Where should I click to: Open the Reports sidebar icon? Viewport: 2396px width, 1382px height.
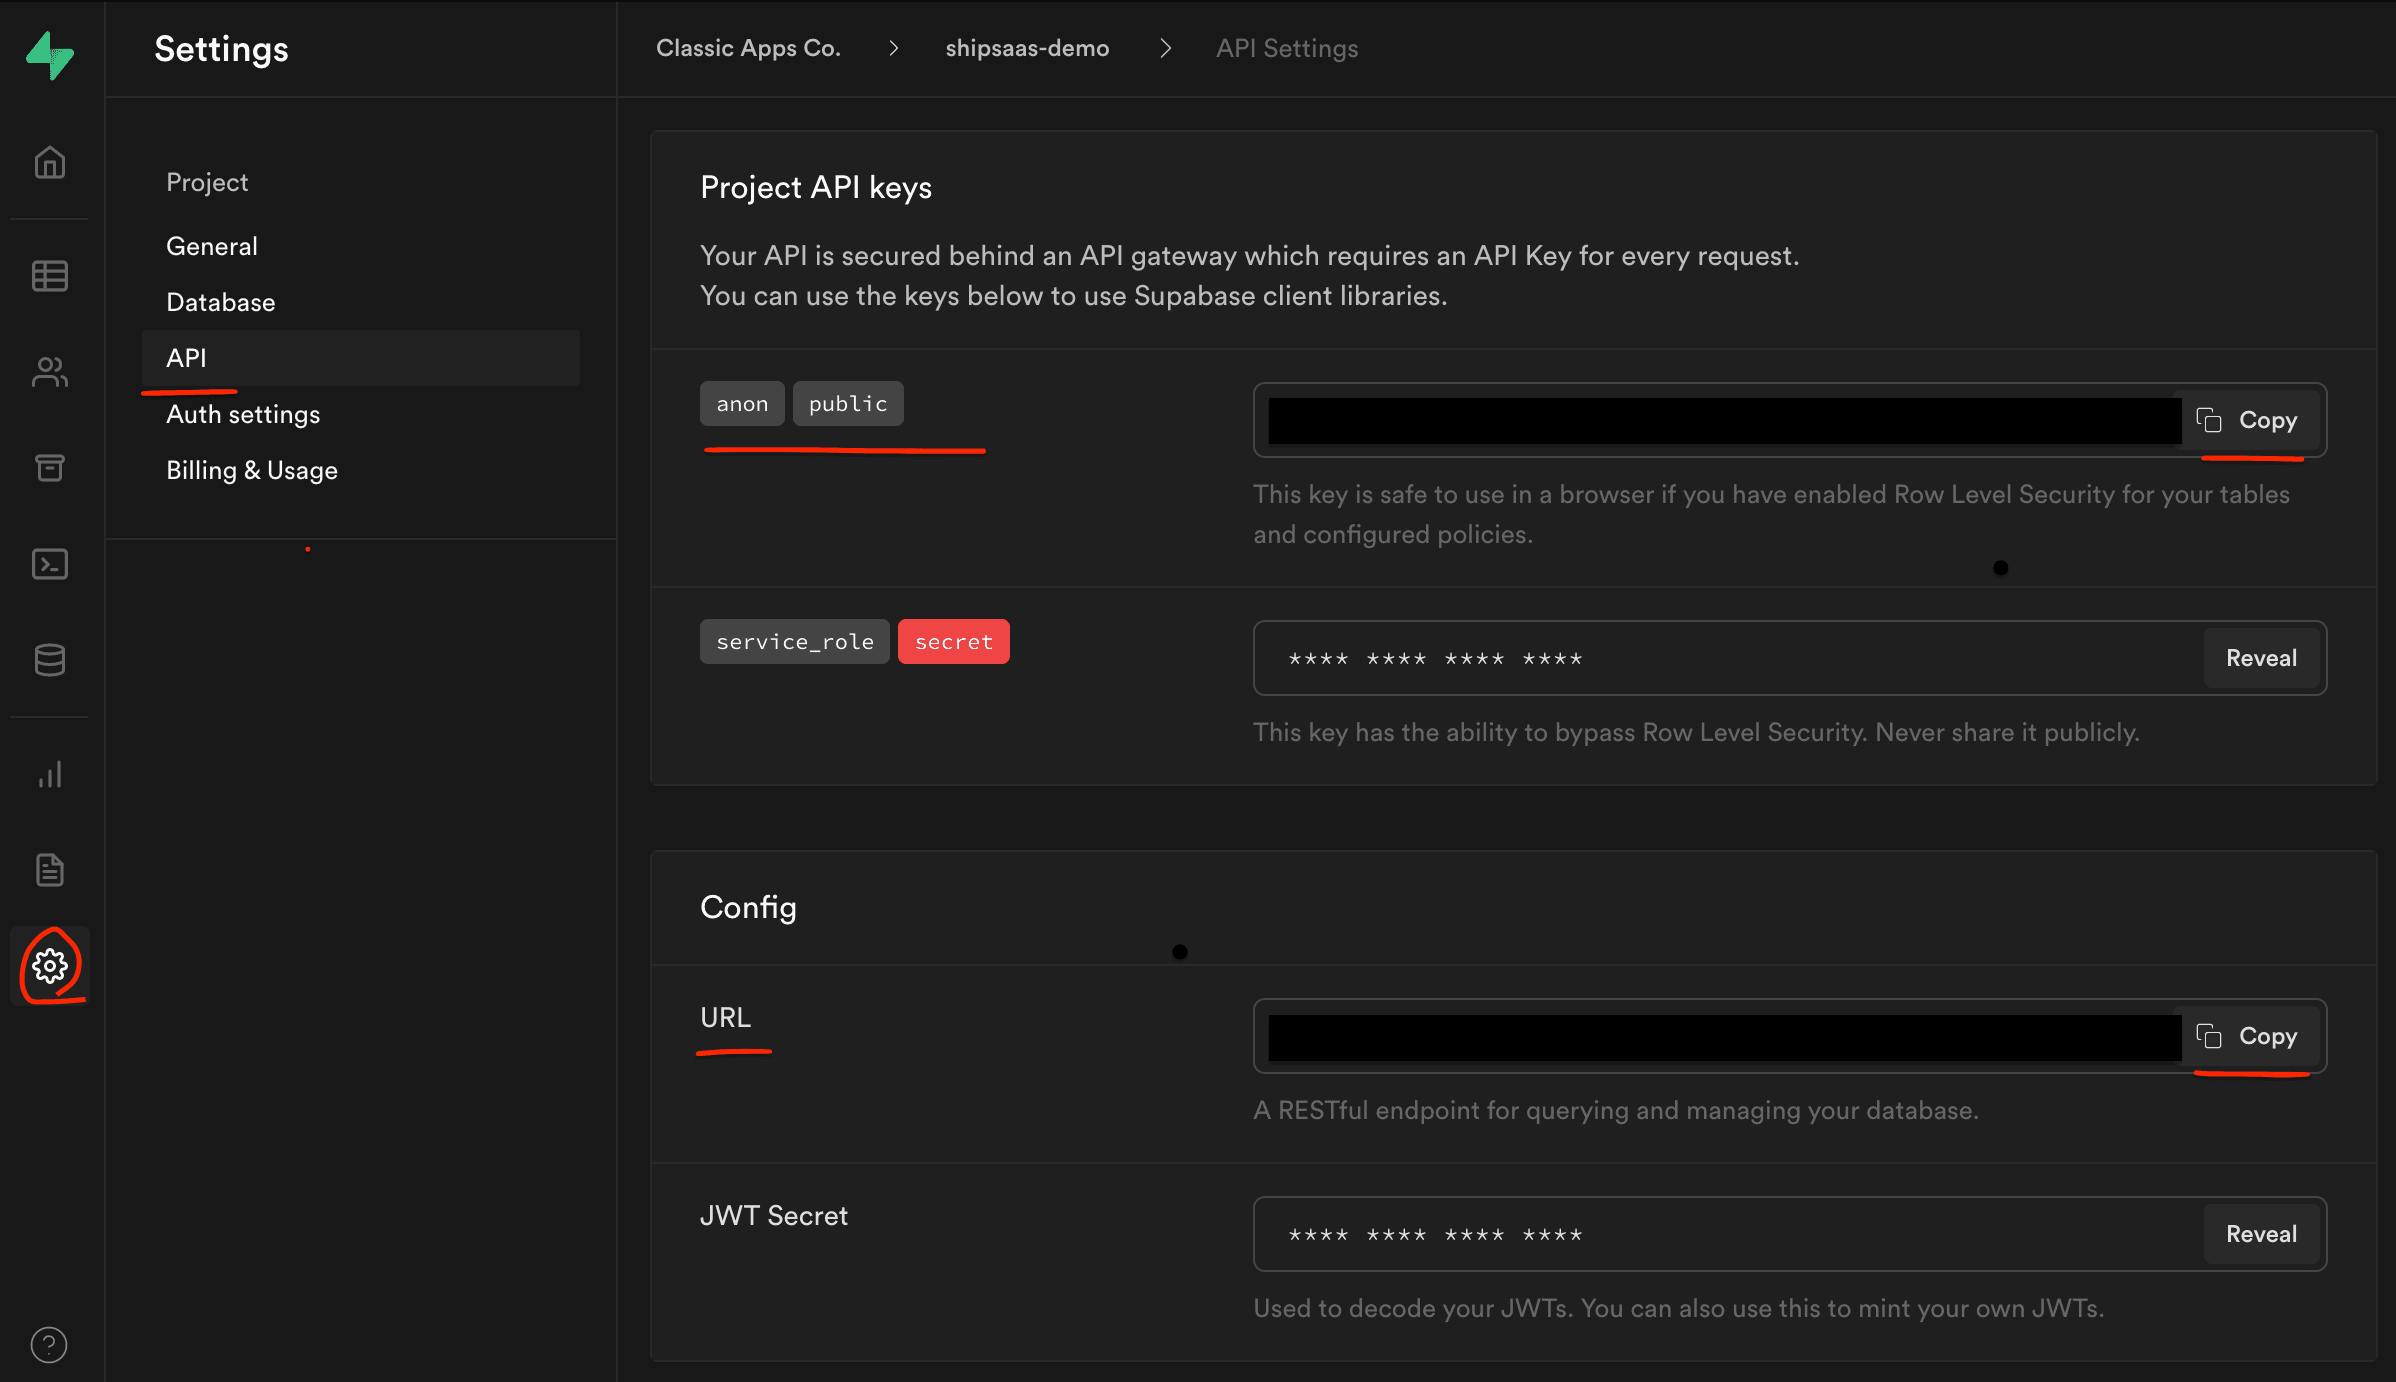pyautogui.click(x=49, y=773)
